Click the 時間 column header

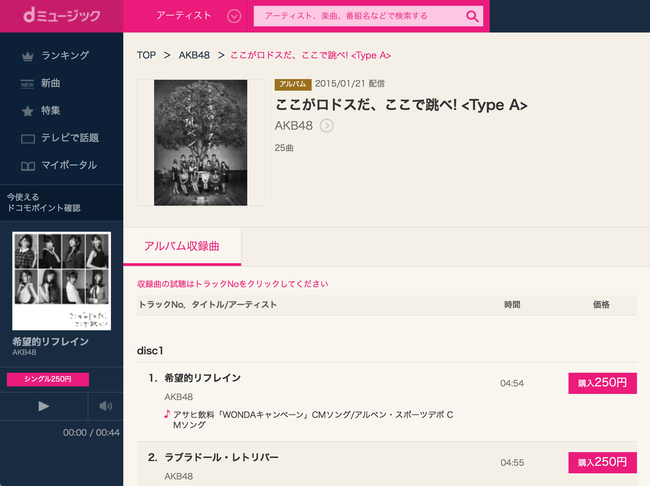pyautogui.click(x=512, y=304)
